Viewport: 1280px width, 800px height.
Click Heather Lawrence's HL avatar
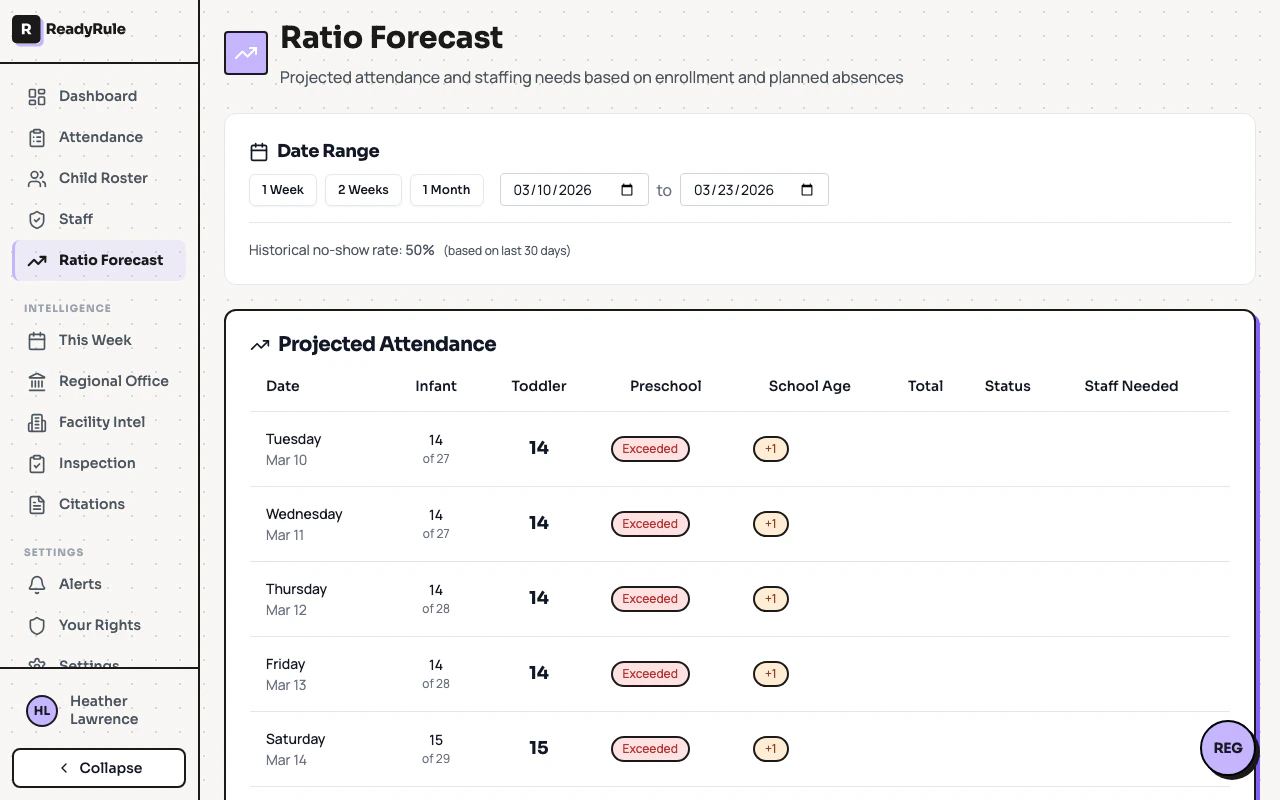click(41, 710)
